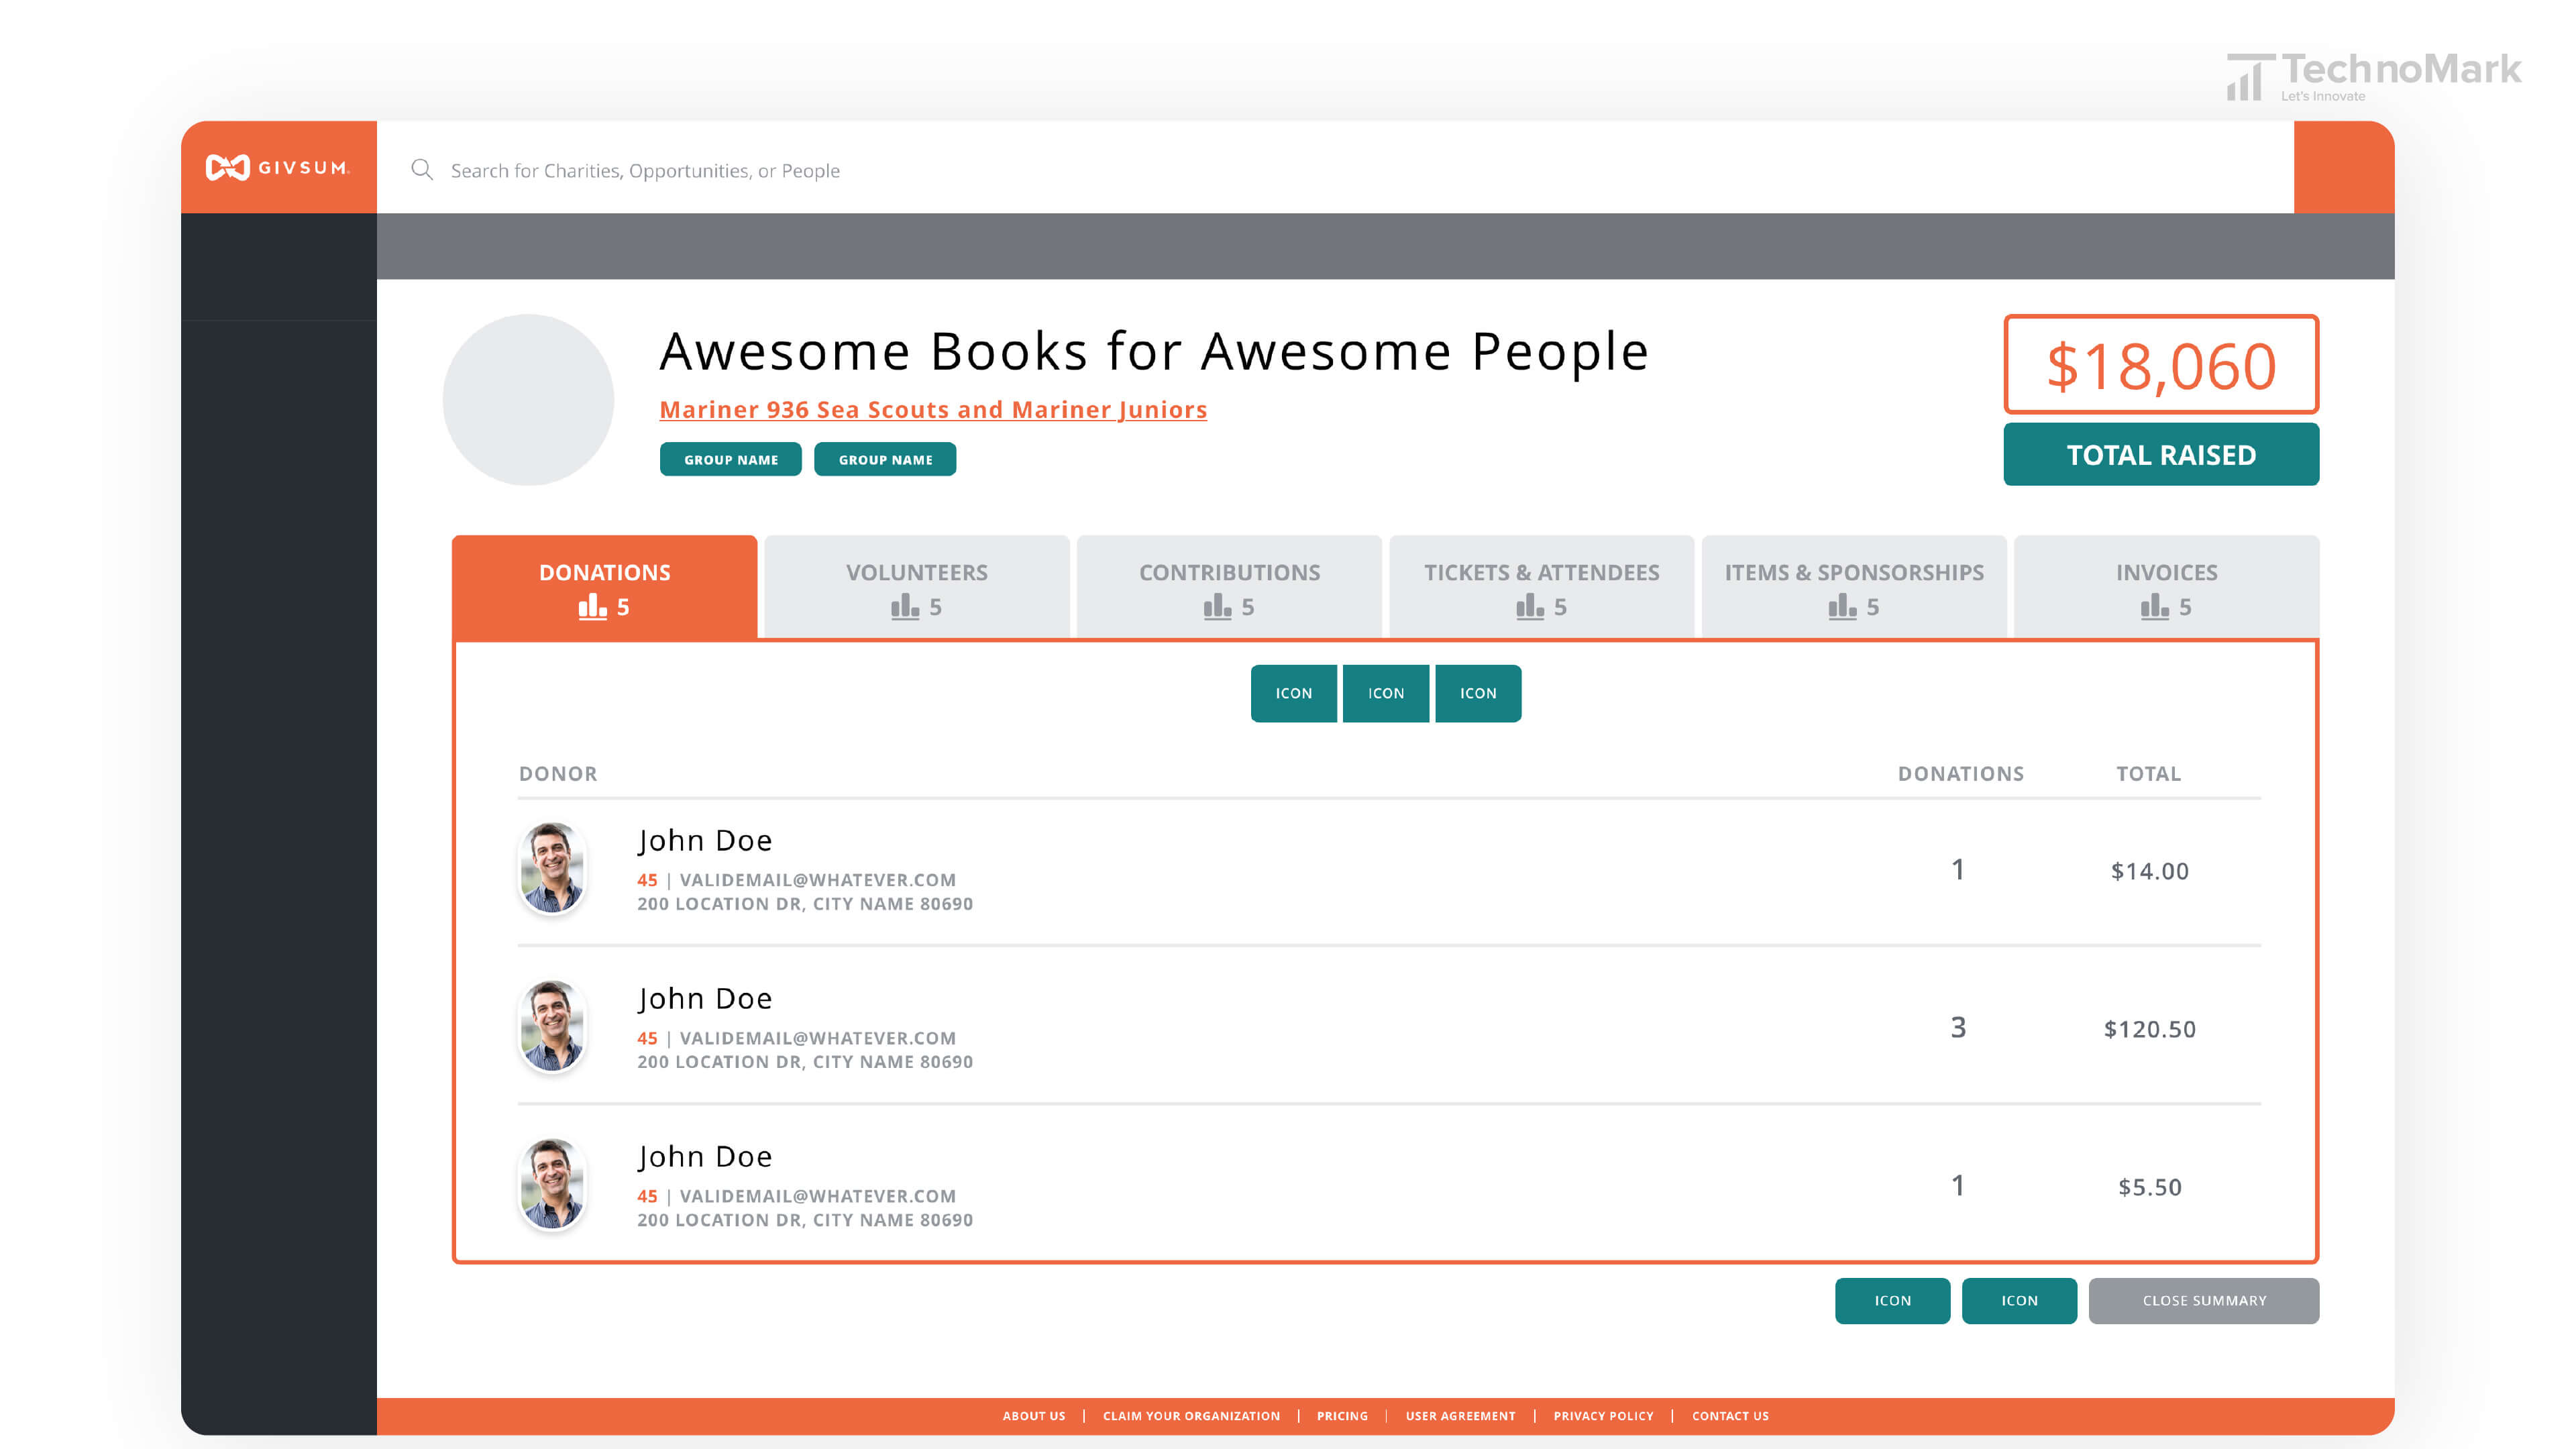Open the Contact Us footer link

1730,1416
